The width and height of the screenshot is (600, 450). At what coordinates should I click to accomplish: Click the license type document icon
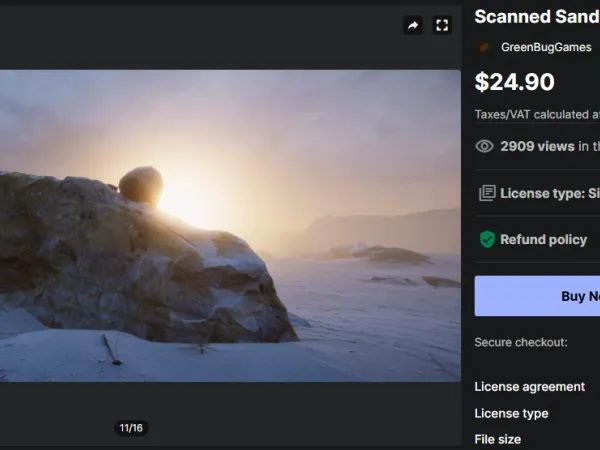[487, 193]
